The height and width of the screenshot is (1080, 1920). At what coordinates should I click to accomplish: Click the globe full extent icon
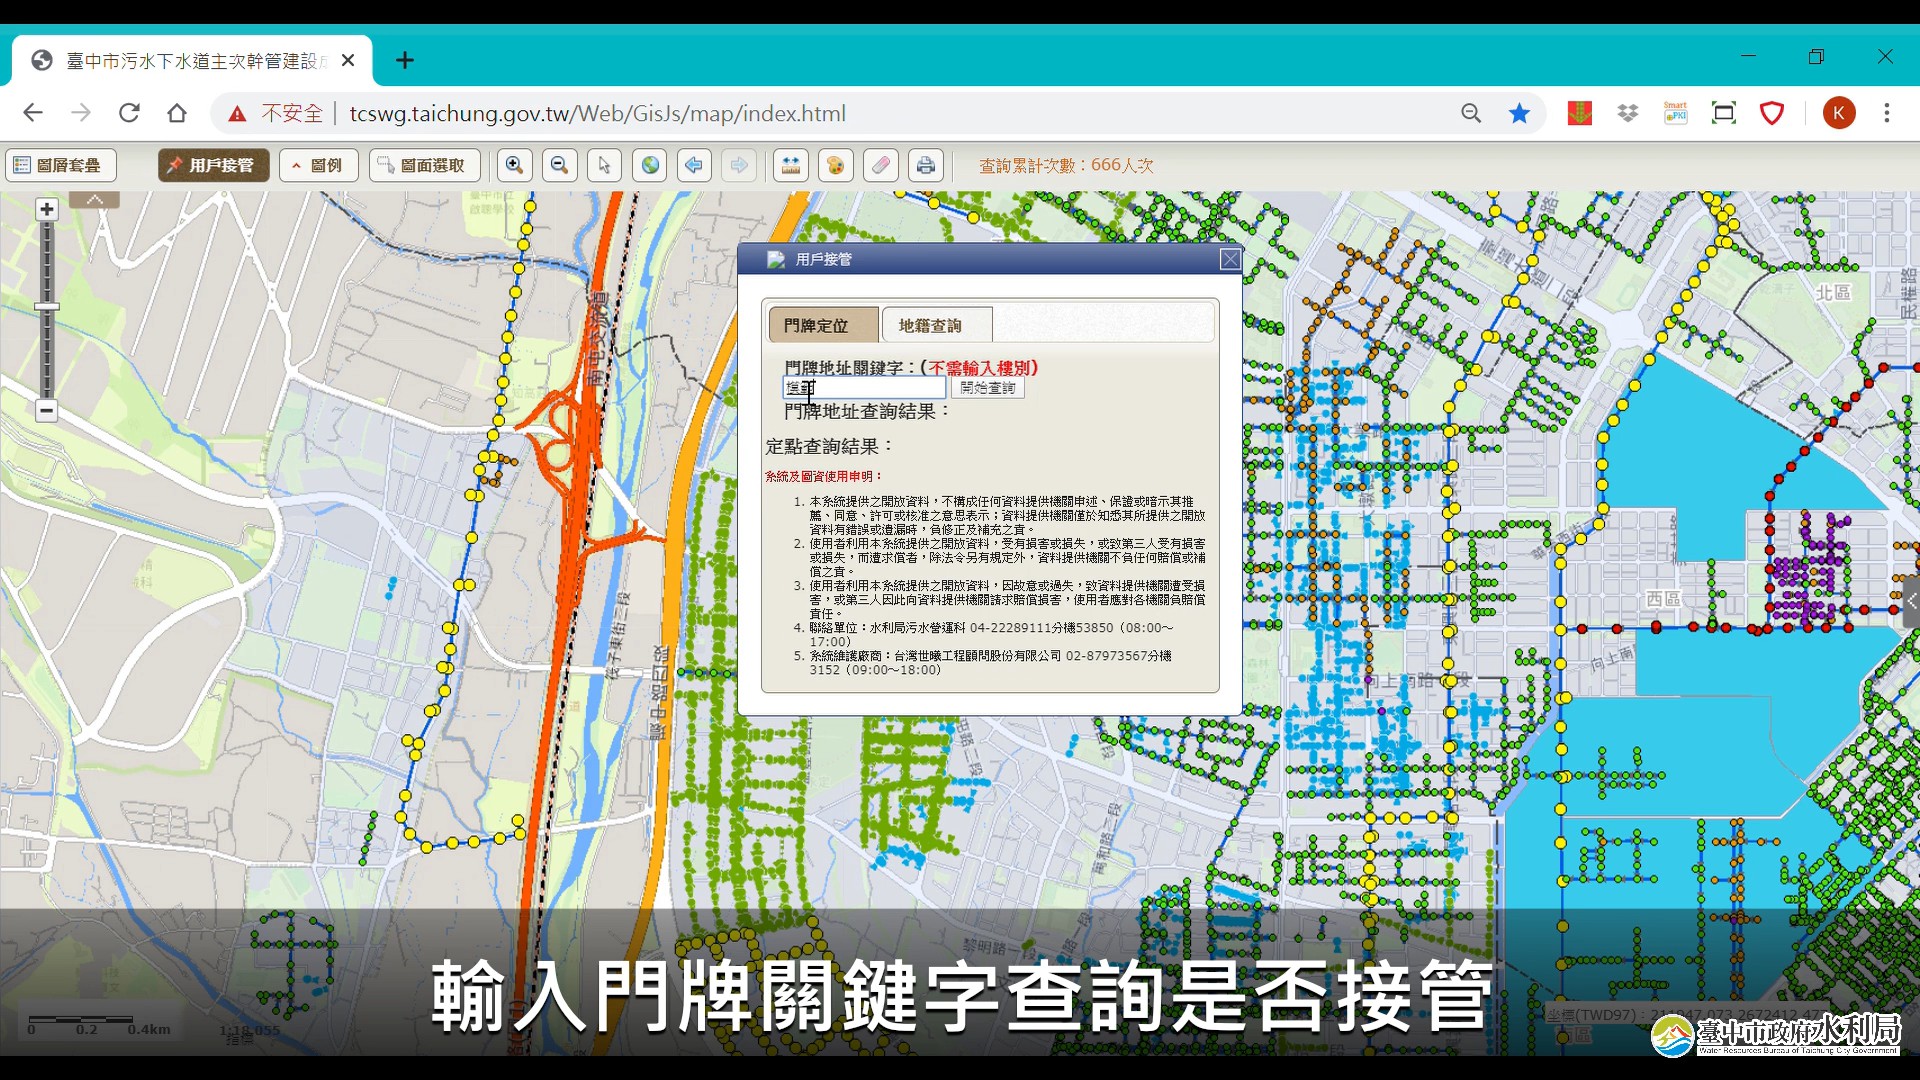[650, 165]
